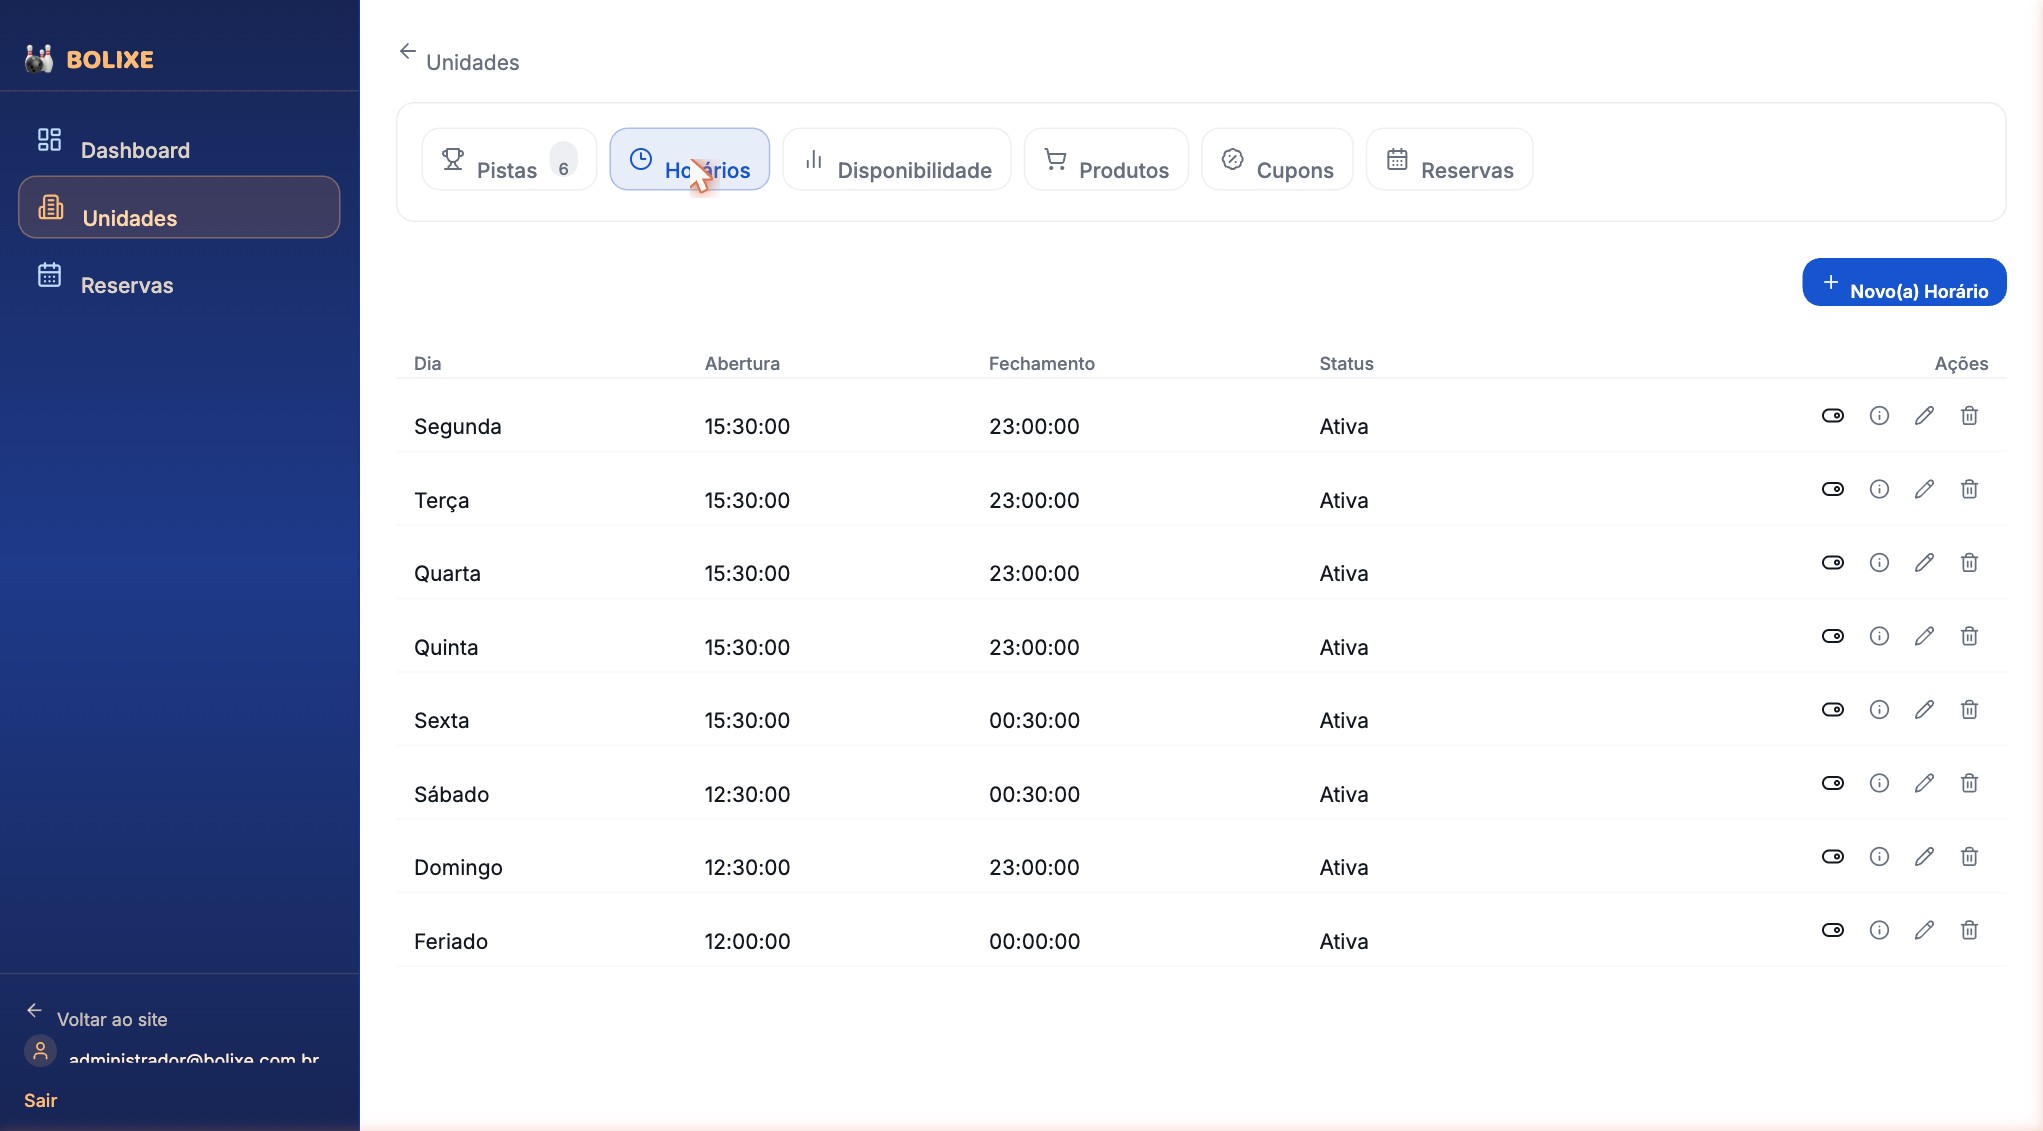Toggle status for Domingo schedule
Image resolution: width=2043 pixels, height=1131 pixels.
pyautogui.click(x=1832, y=856)
